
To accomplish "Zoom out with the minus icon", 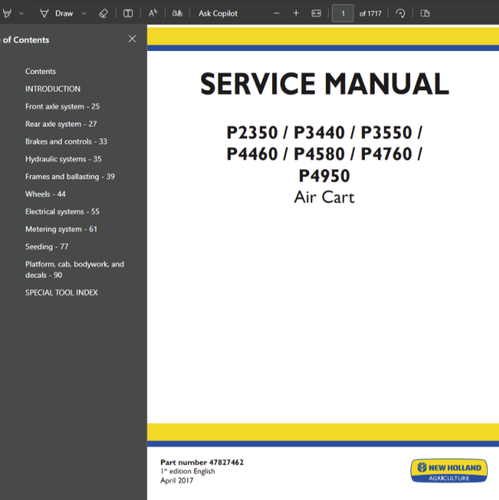I will 276,13.
